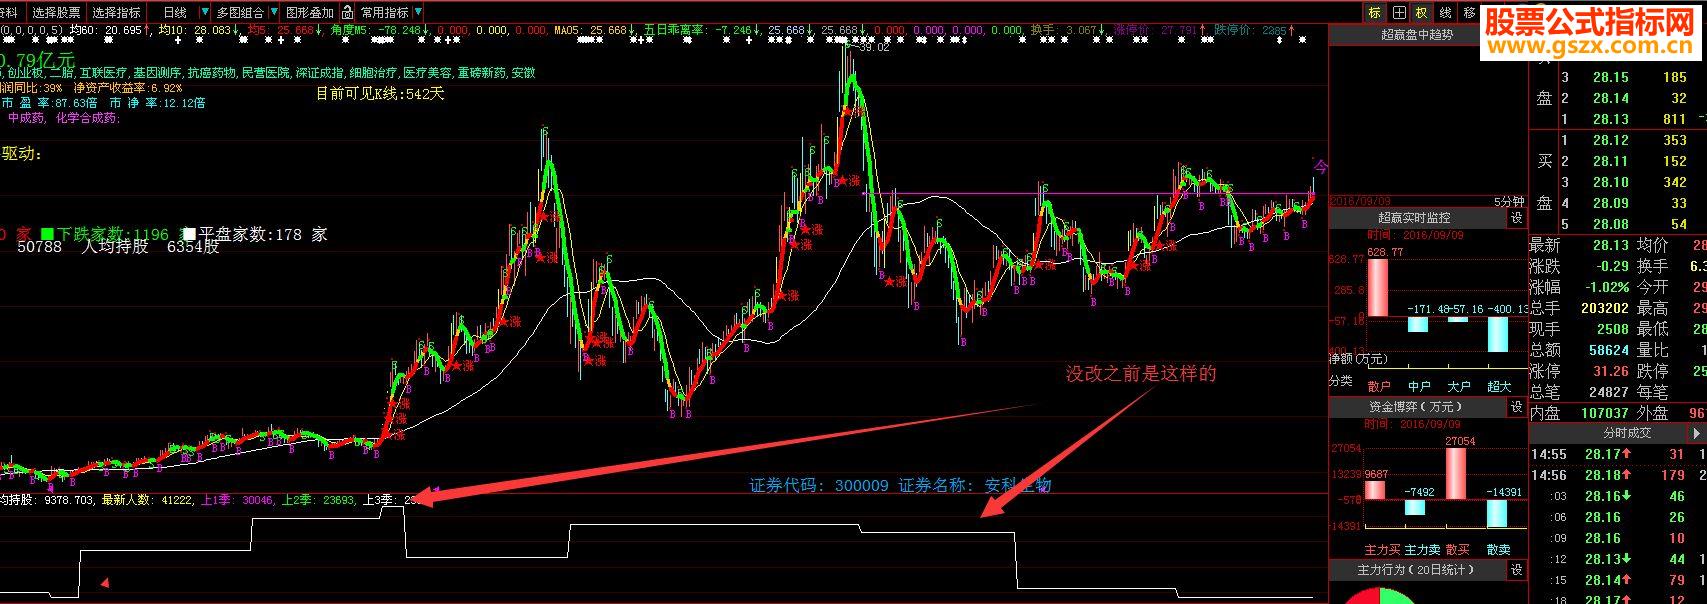Click the 最新人数: 41222 indicator value

(x=147, y=499)
